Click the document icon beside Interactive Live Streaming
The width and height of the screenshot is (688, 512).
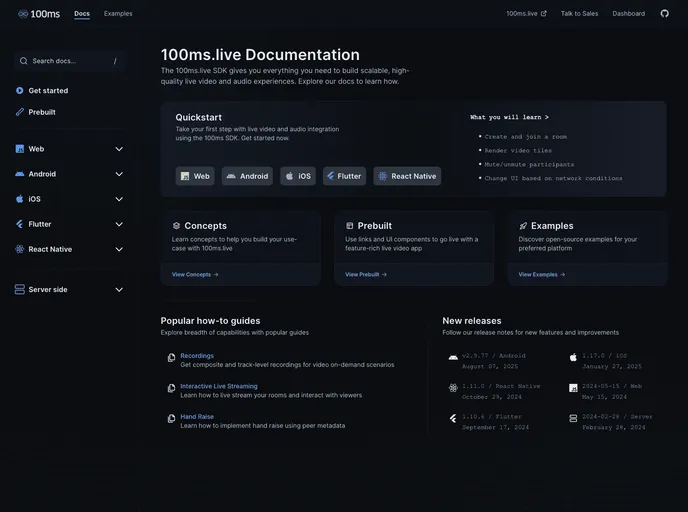pos(171,388)
